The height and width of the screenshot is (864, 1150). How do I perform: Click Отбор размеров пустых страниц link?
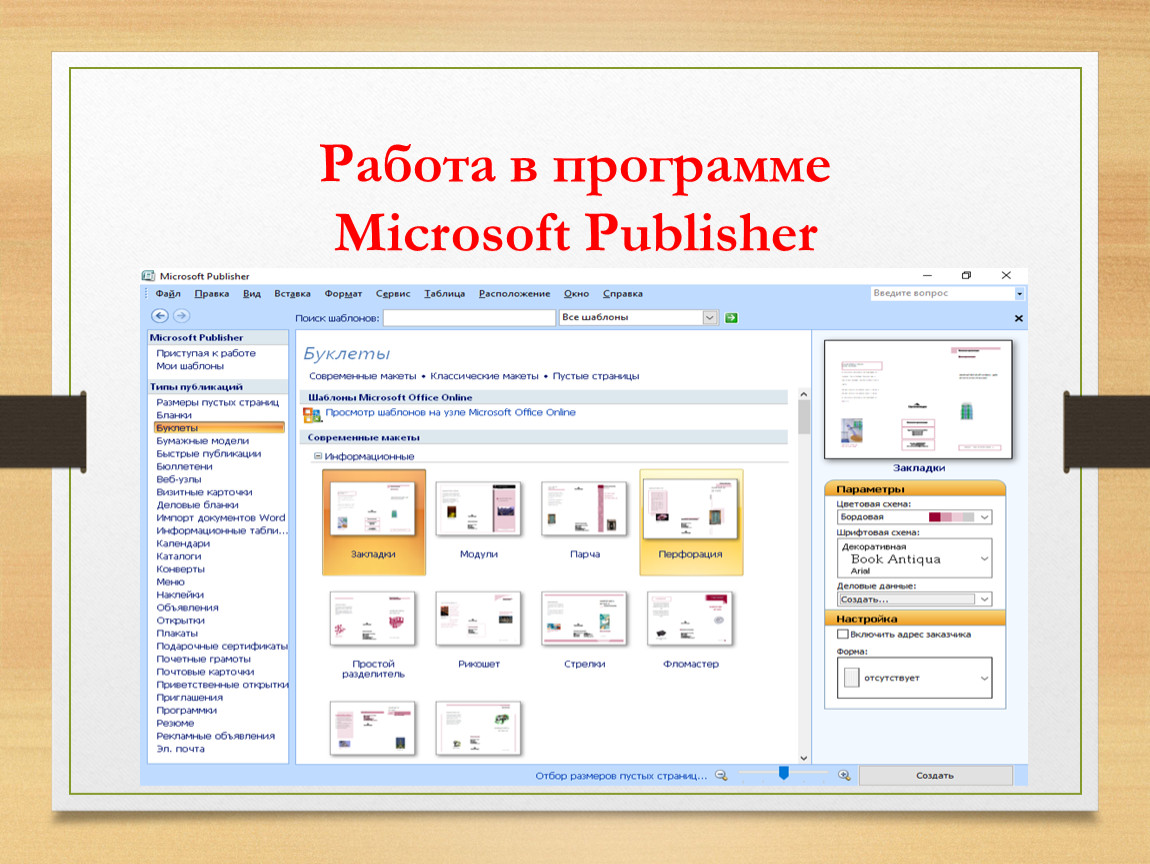[x=621, y=775]
